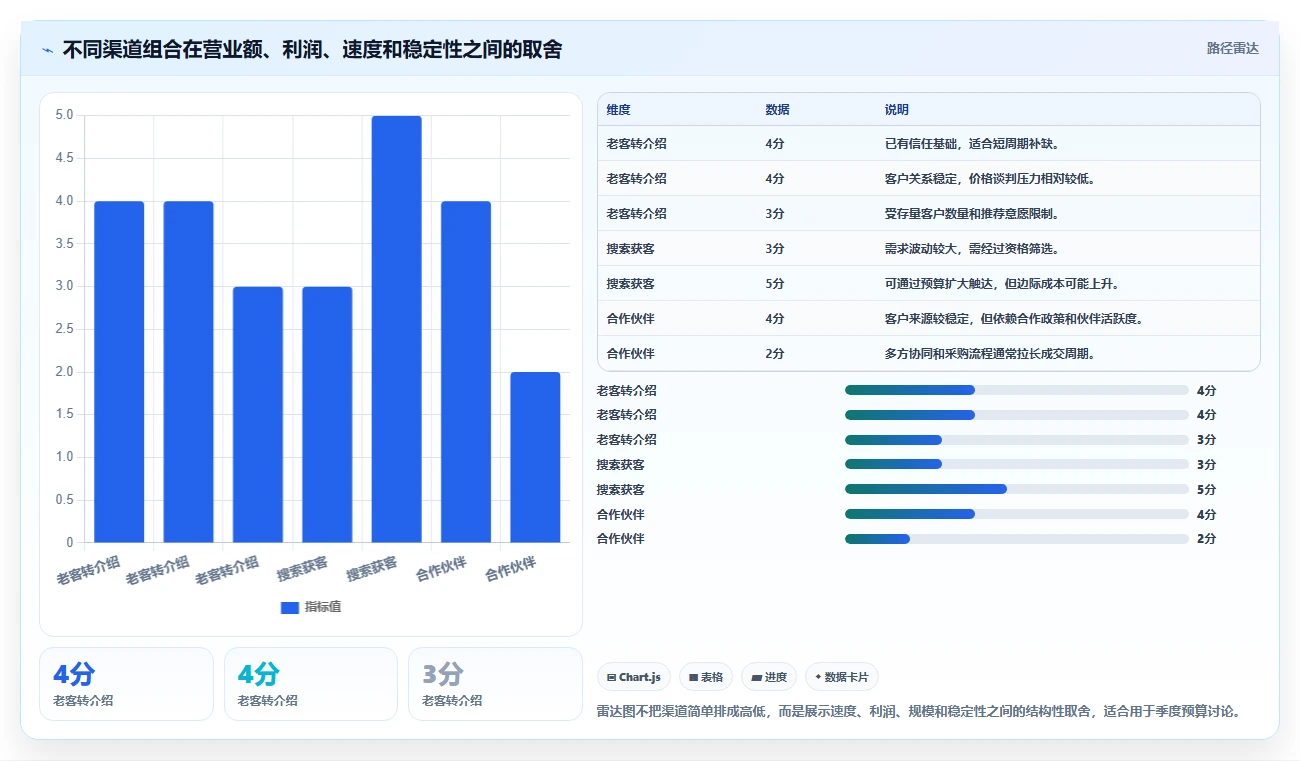
Task: Click the 搜索获客 3分 progress bar
Action: tap(1017, 464)
